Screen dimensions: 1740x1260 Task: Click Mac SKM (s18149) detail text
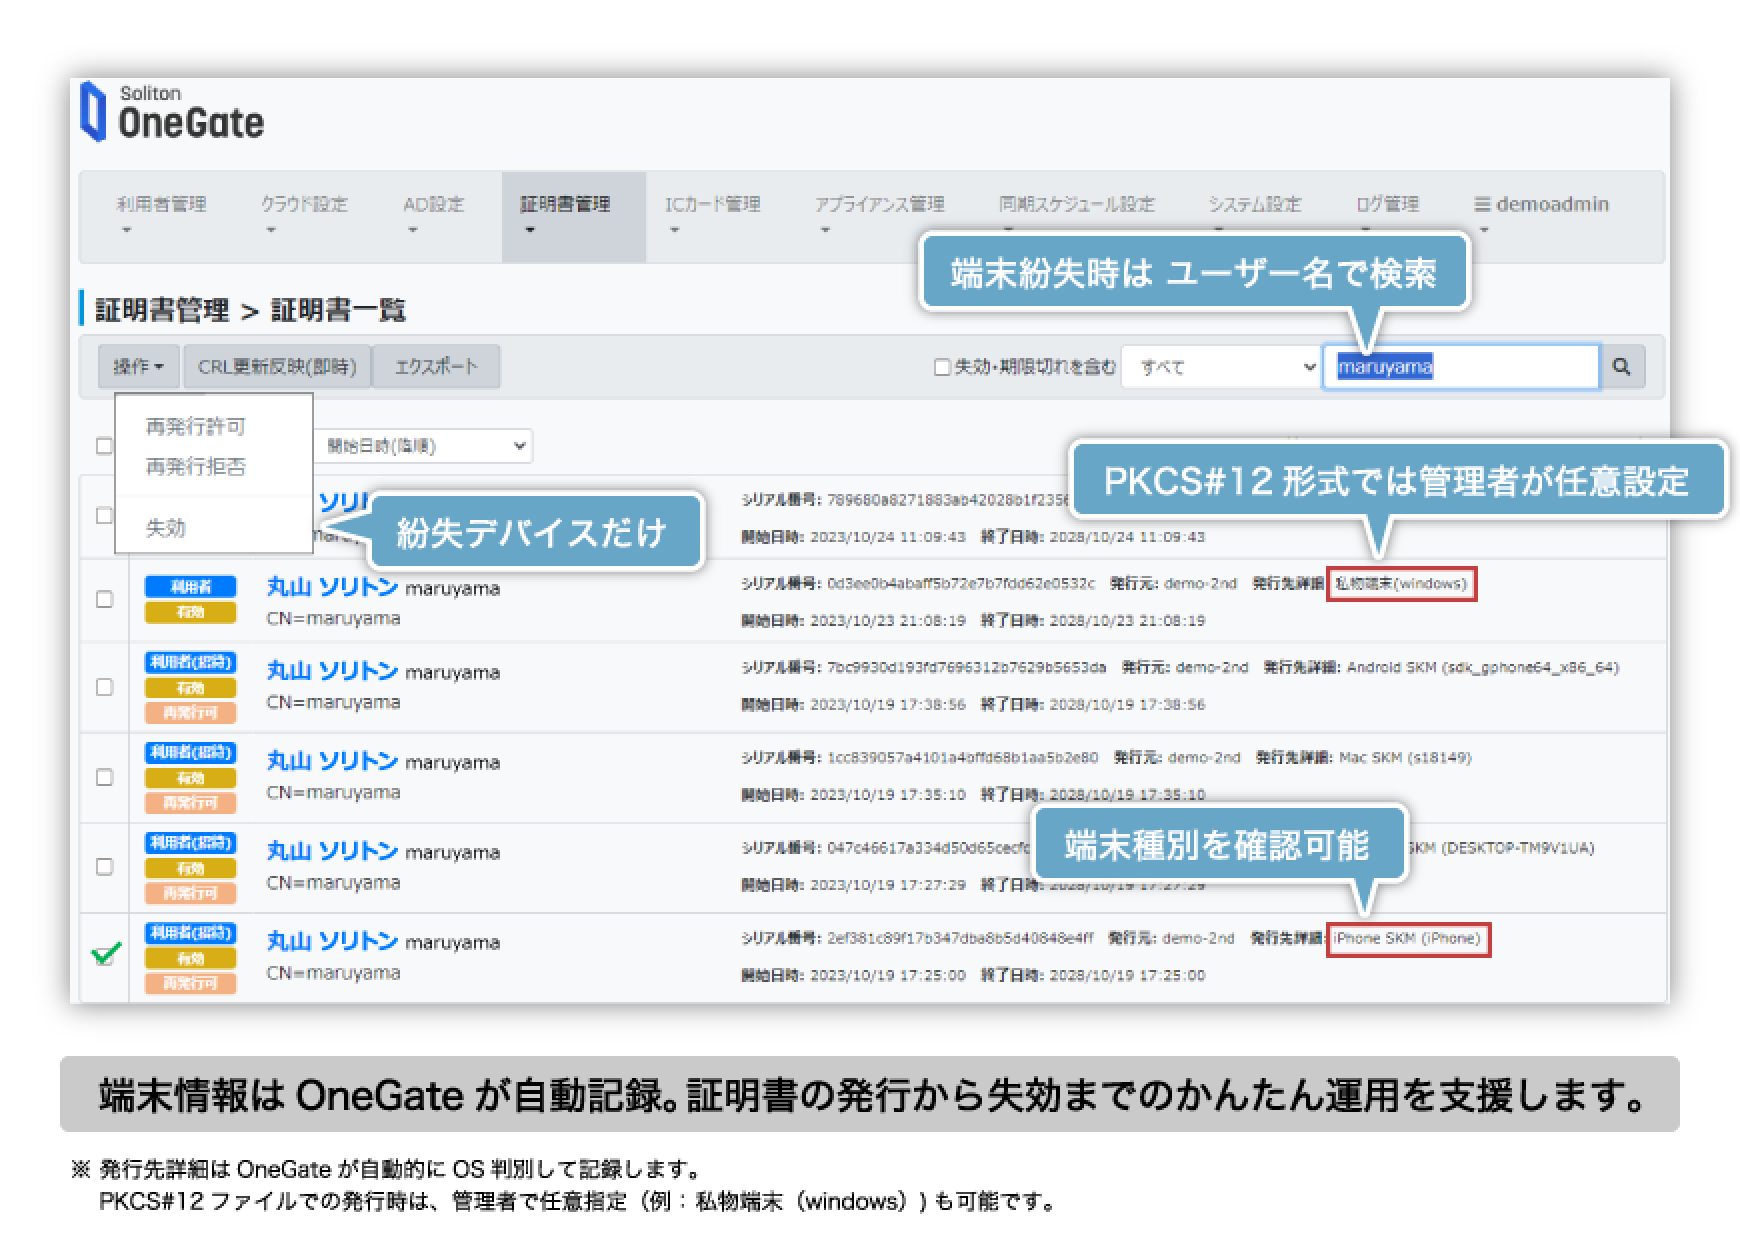[1404, 758]
